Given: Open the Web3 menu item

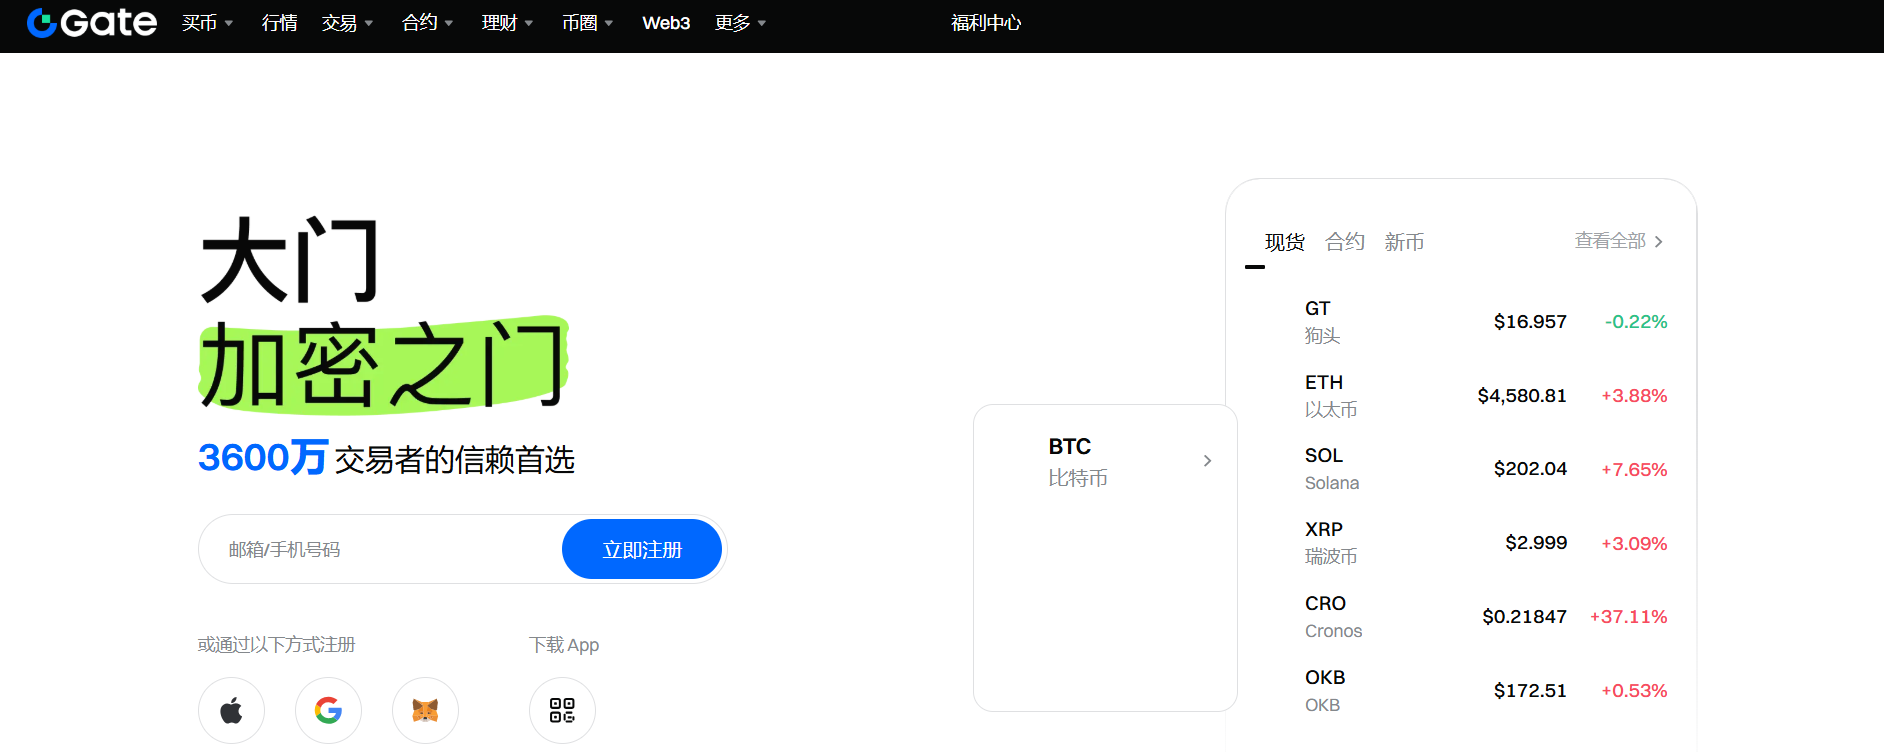Looking at the screenshot, I should [x=666, y=23].
